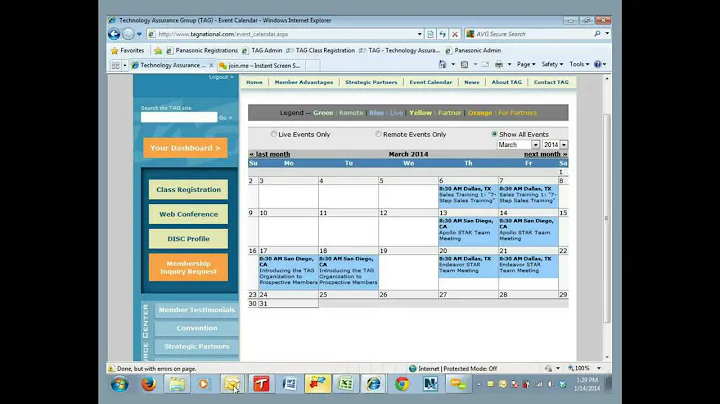The width and height of the screenshot is (720, 404).
Task: Click the DISC Profile button
Action: click(188, 239)
